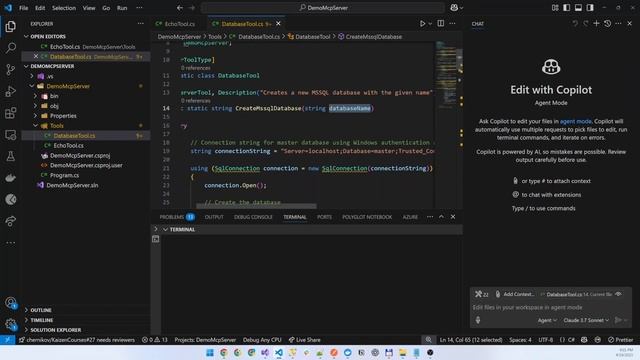Open Claude 3.7 Sonnet model dropdown

coord(586,320)
